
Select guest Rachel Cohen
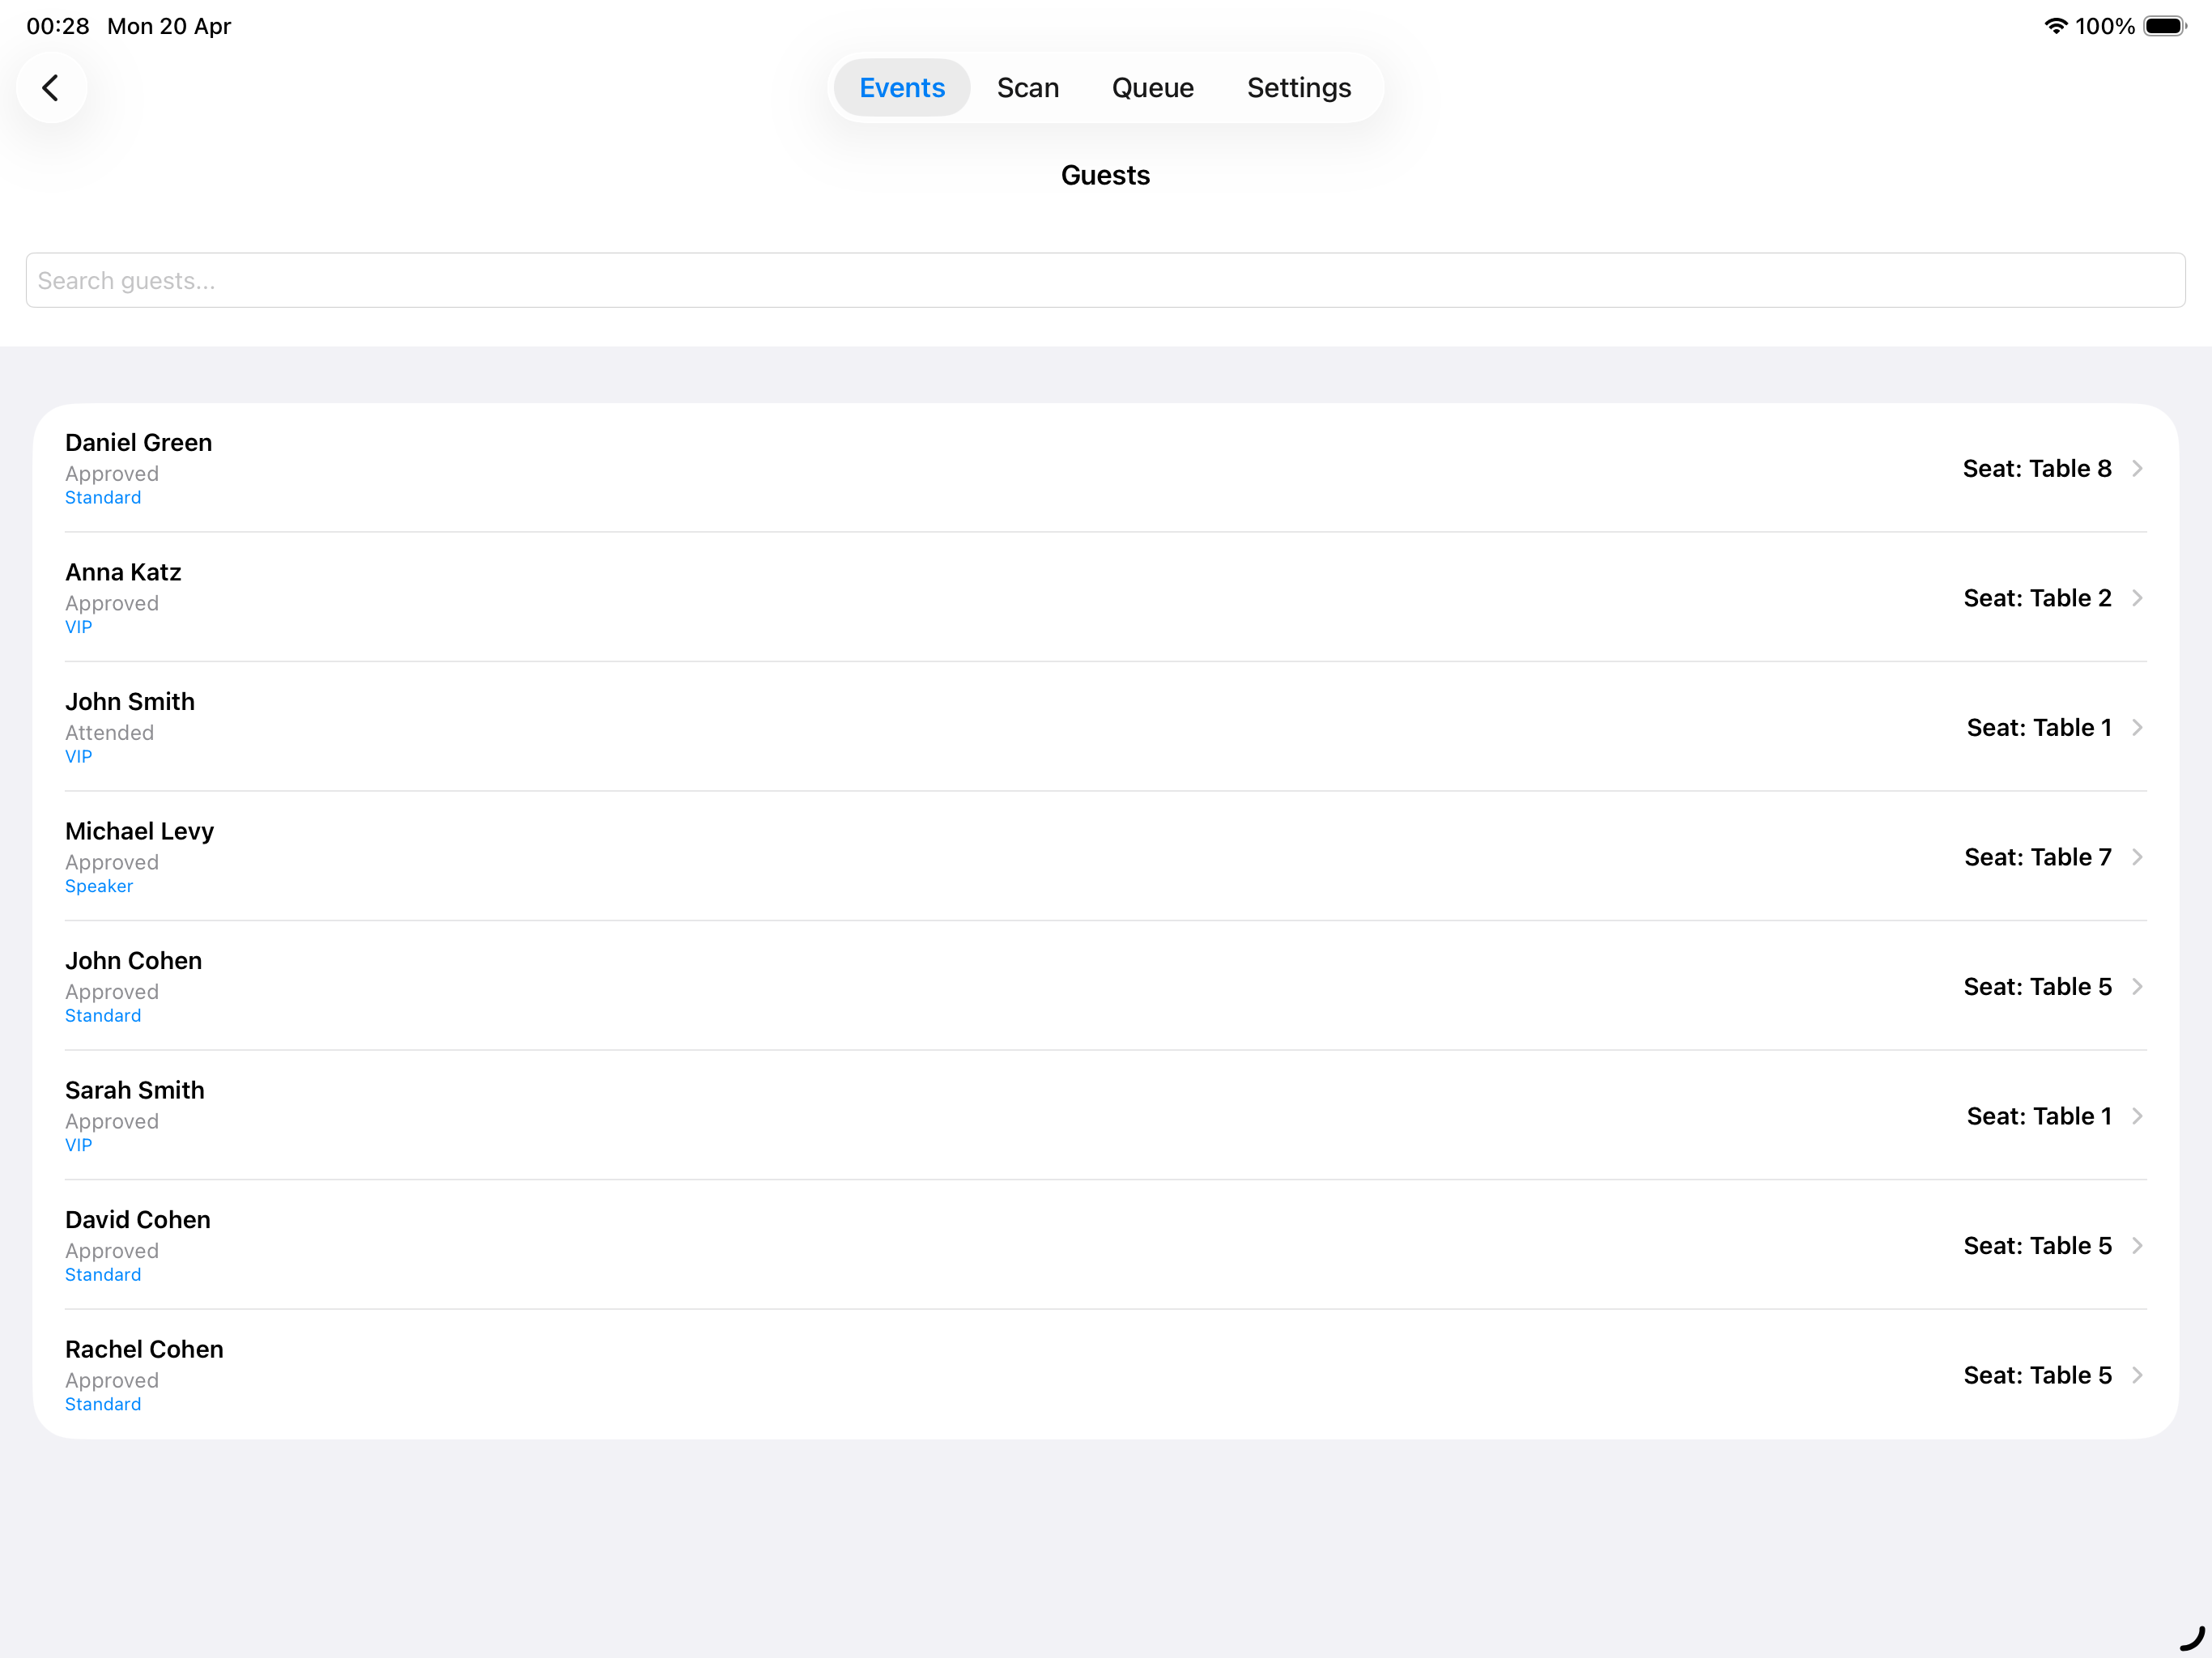[x=1105, y=1375]
